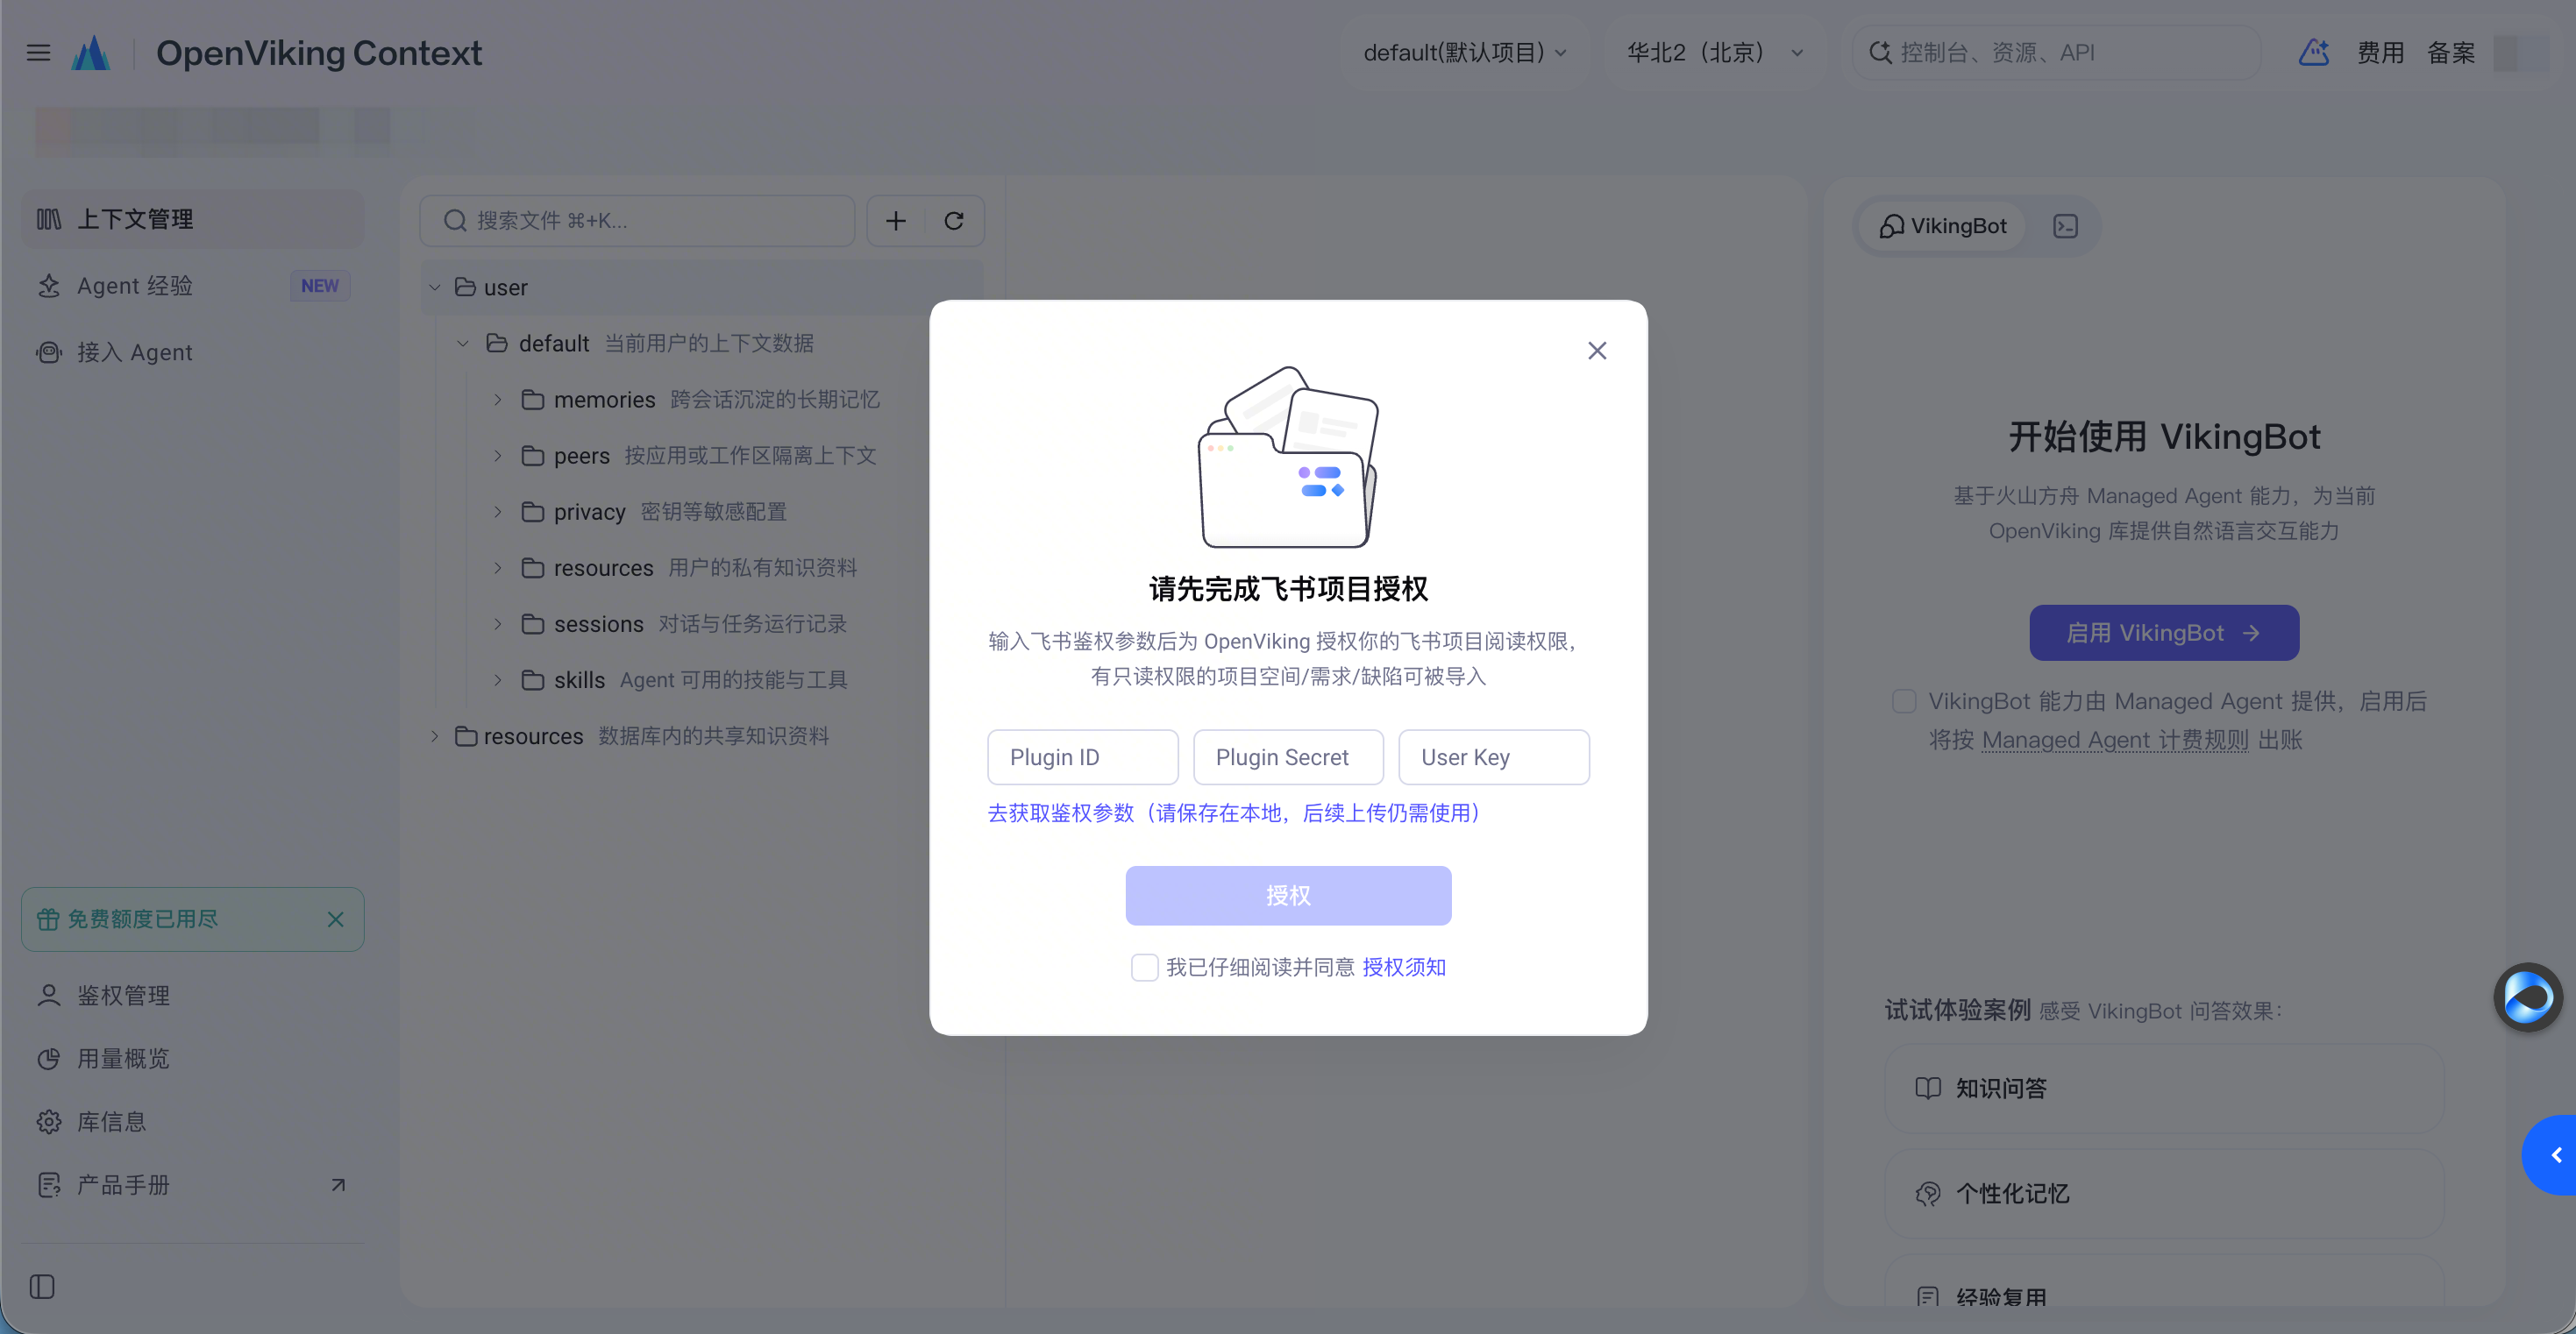Close the Feishu authorization dialog
Viewport: 2576px width, 1334px height.
pos(1597,350)
